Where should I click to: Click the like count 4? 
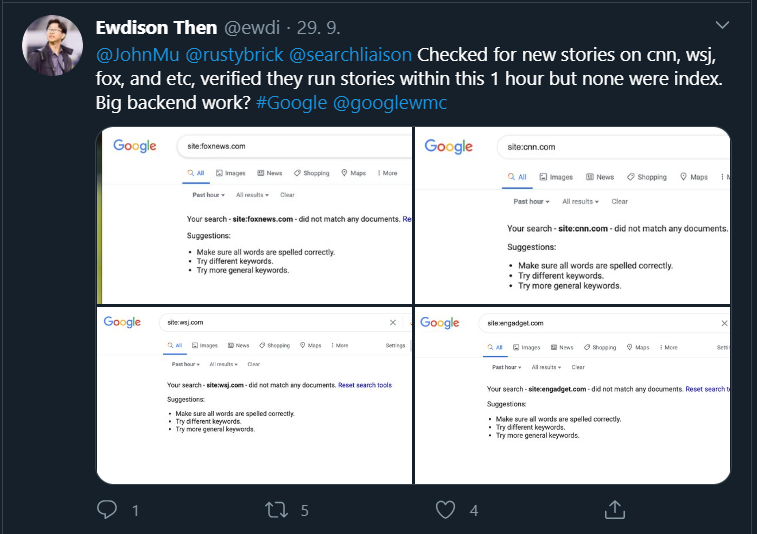tap(474, 510)
